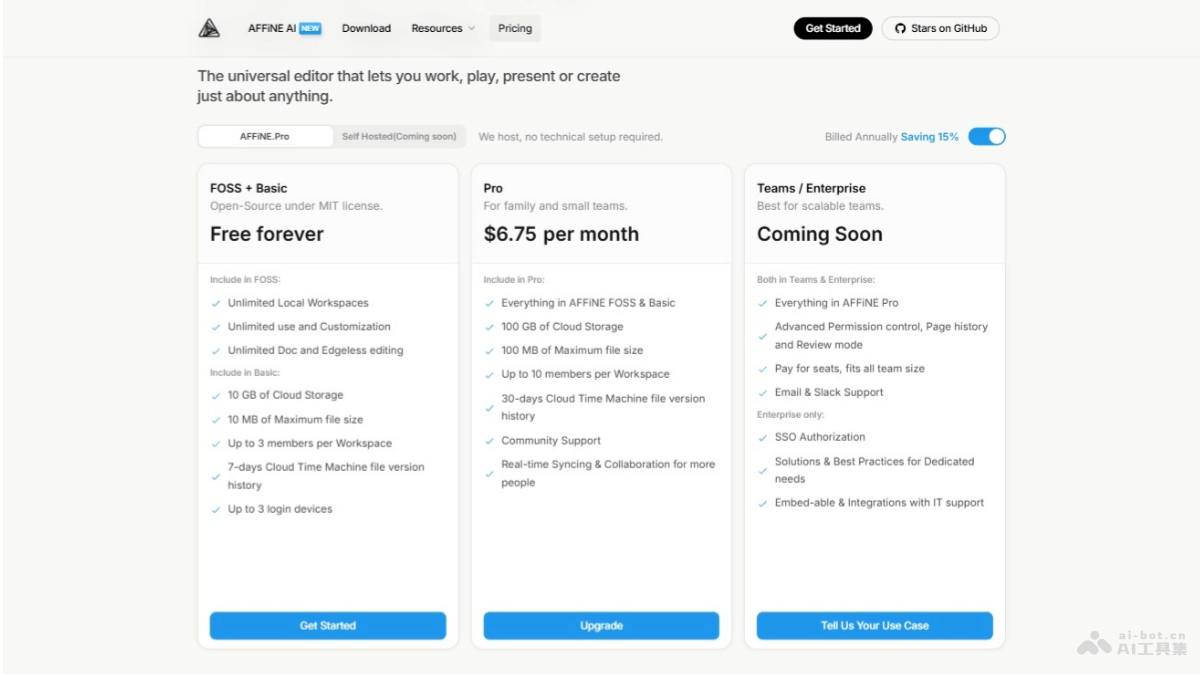Click checkmark beside Up to 3 login devices
1200x675 pixels.
tap(216, 510)
